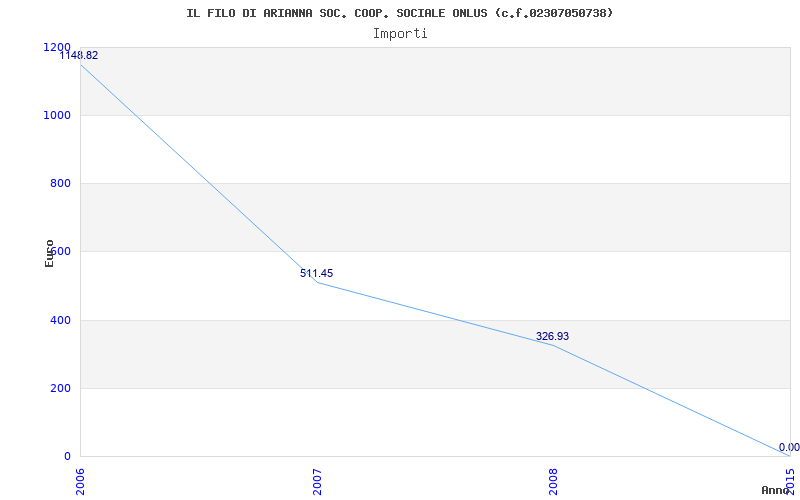The image size is (800, 500).
Task: Click the Euro y-axis title
Action: tap(49, 254)
